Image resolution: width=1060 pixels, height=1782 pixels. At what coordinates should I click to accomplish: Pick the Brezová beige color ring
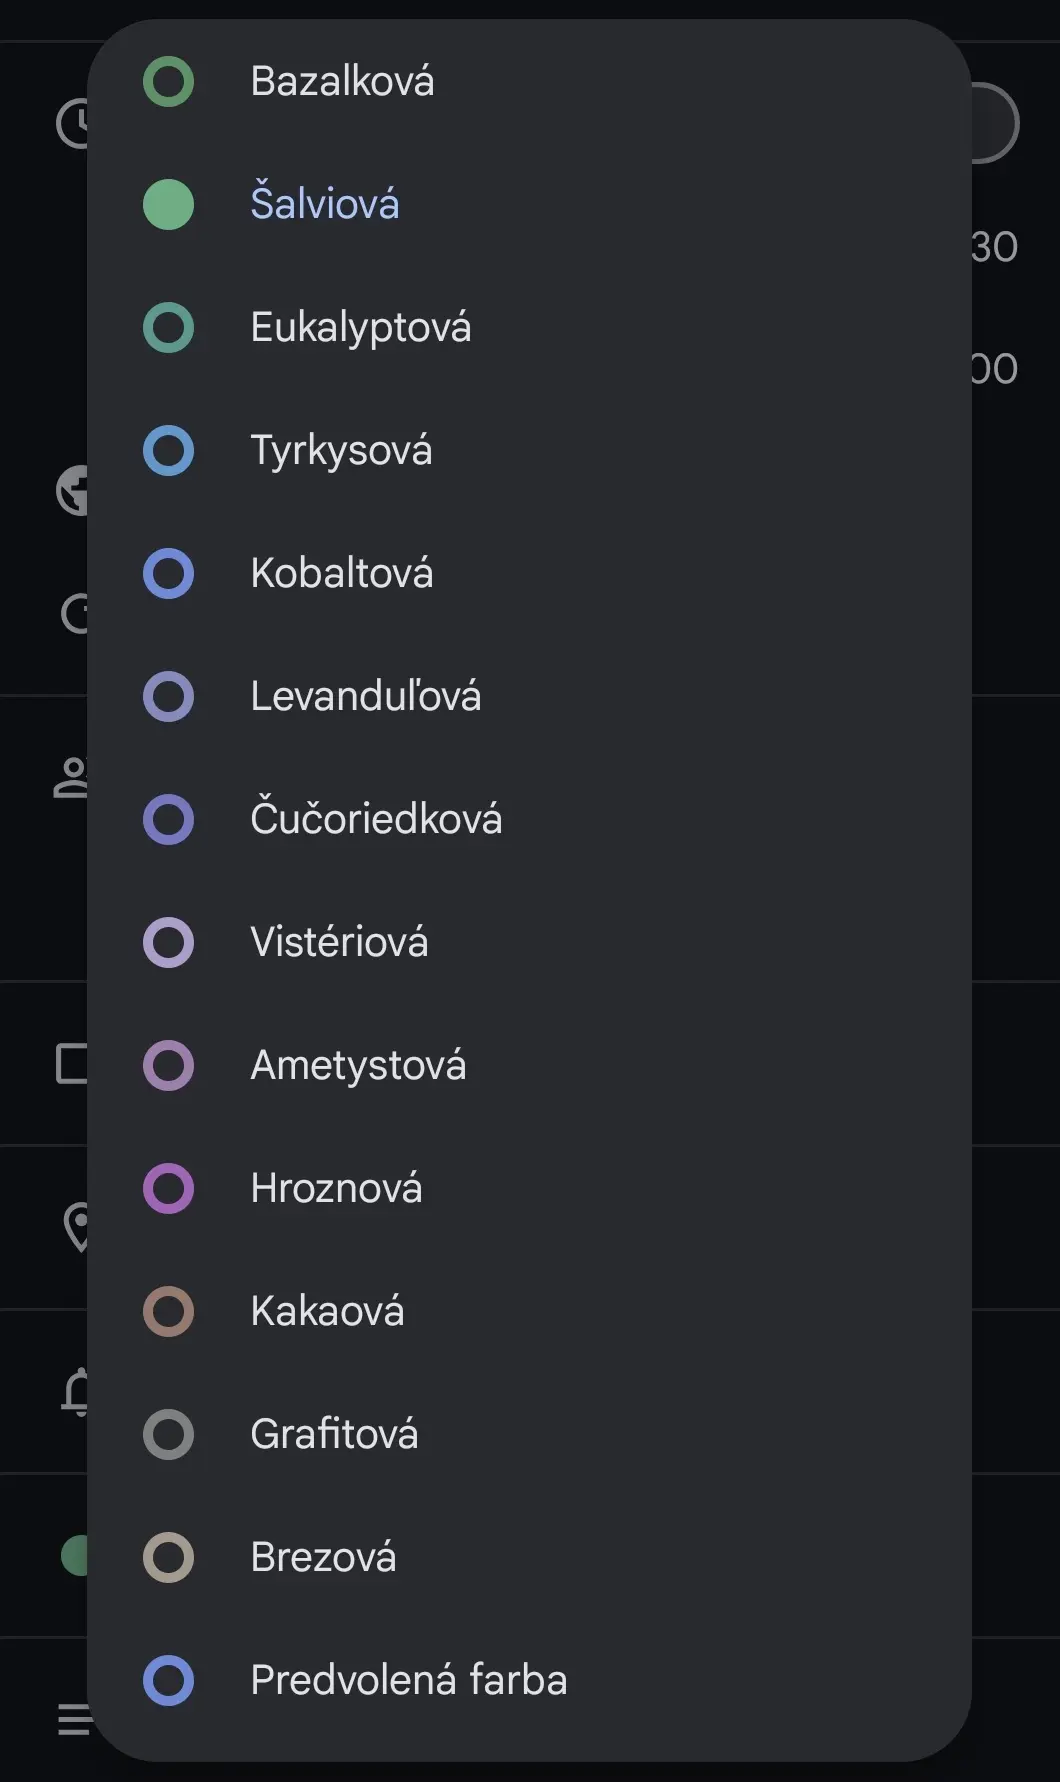(168, 1557)
